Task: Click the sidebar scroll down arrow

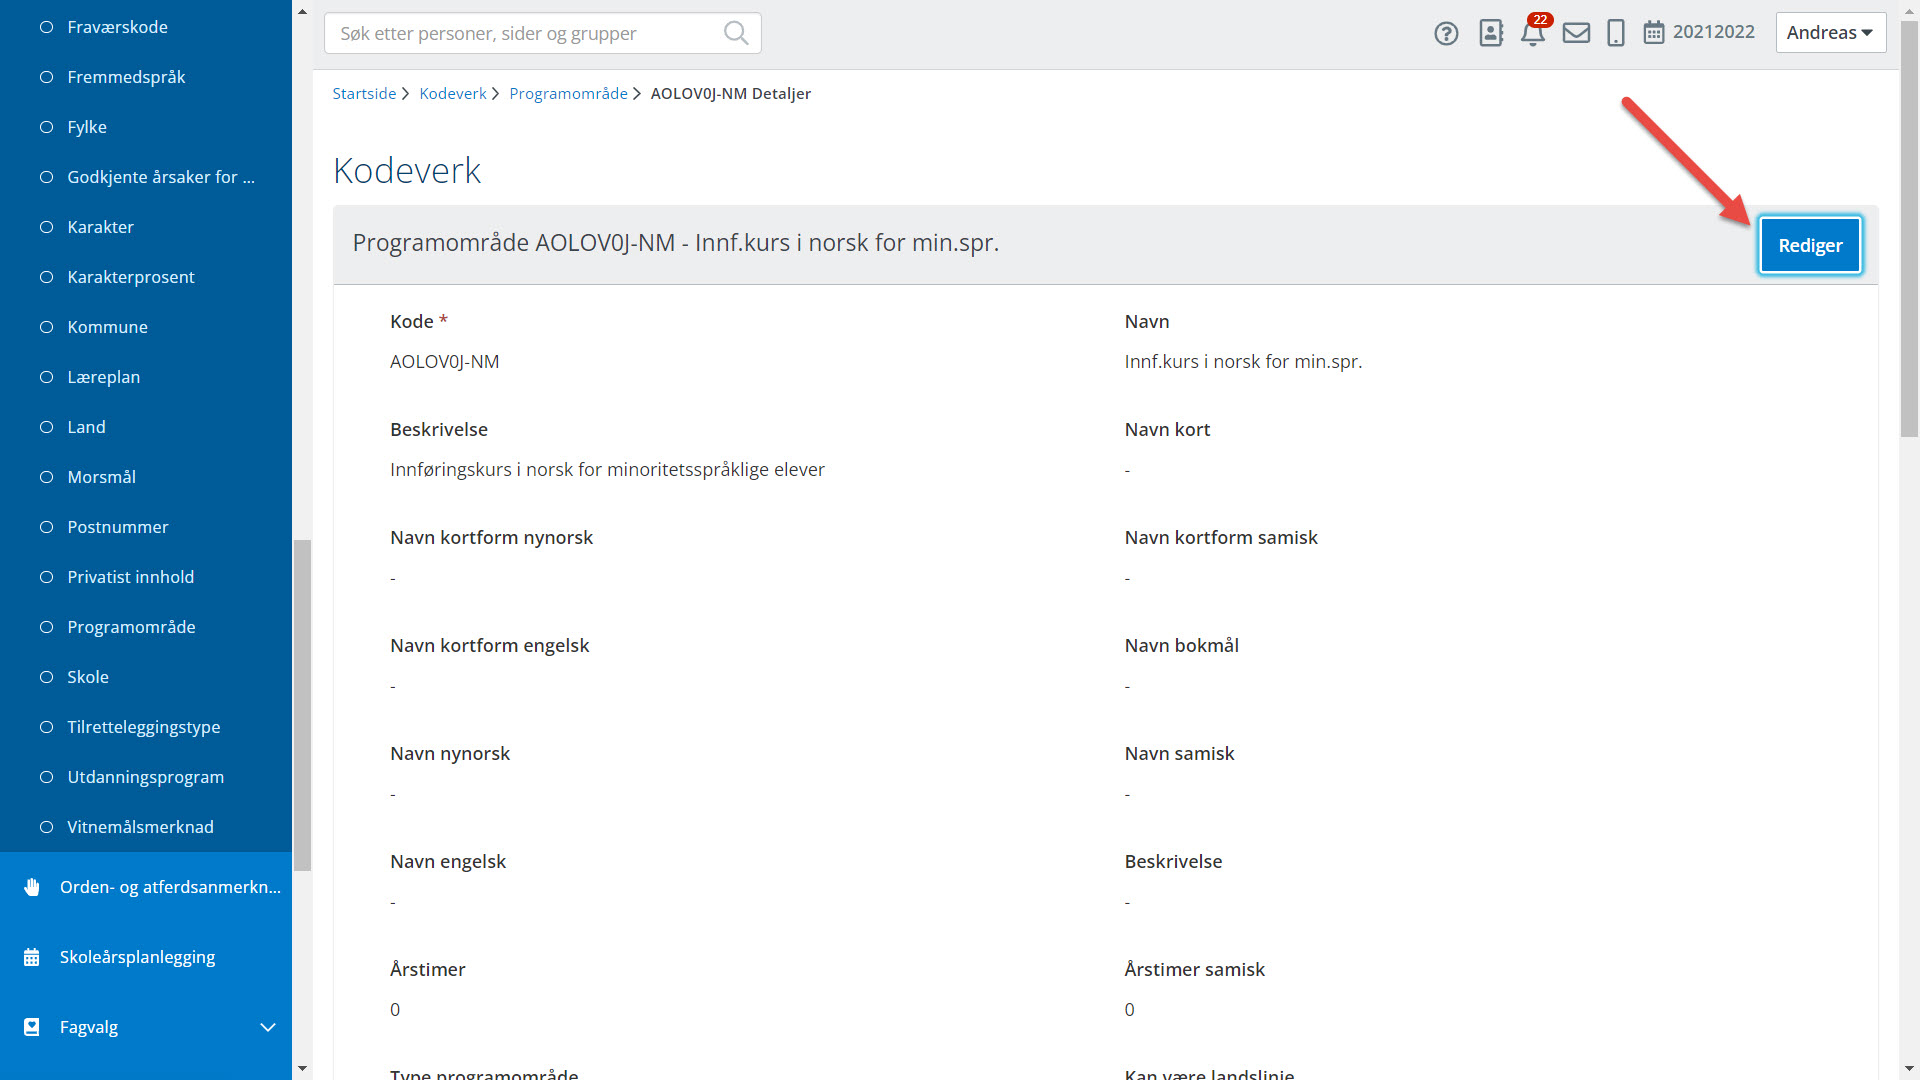Action: (302, 1068)
